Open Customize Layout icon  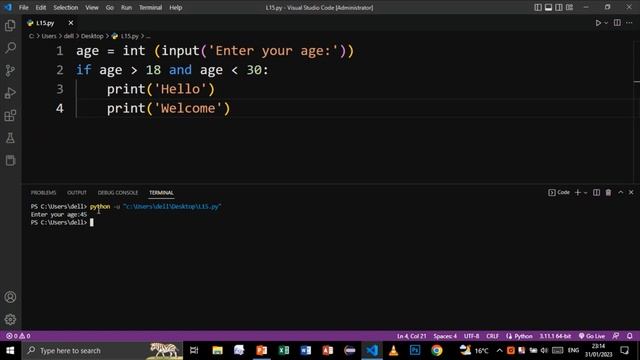click(569, 7)
